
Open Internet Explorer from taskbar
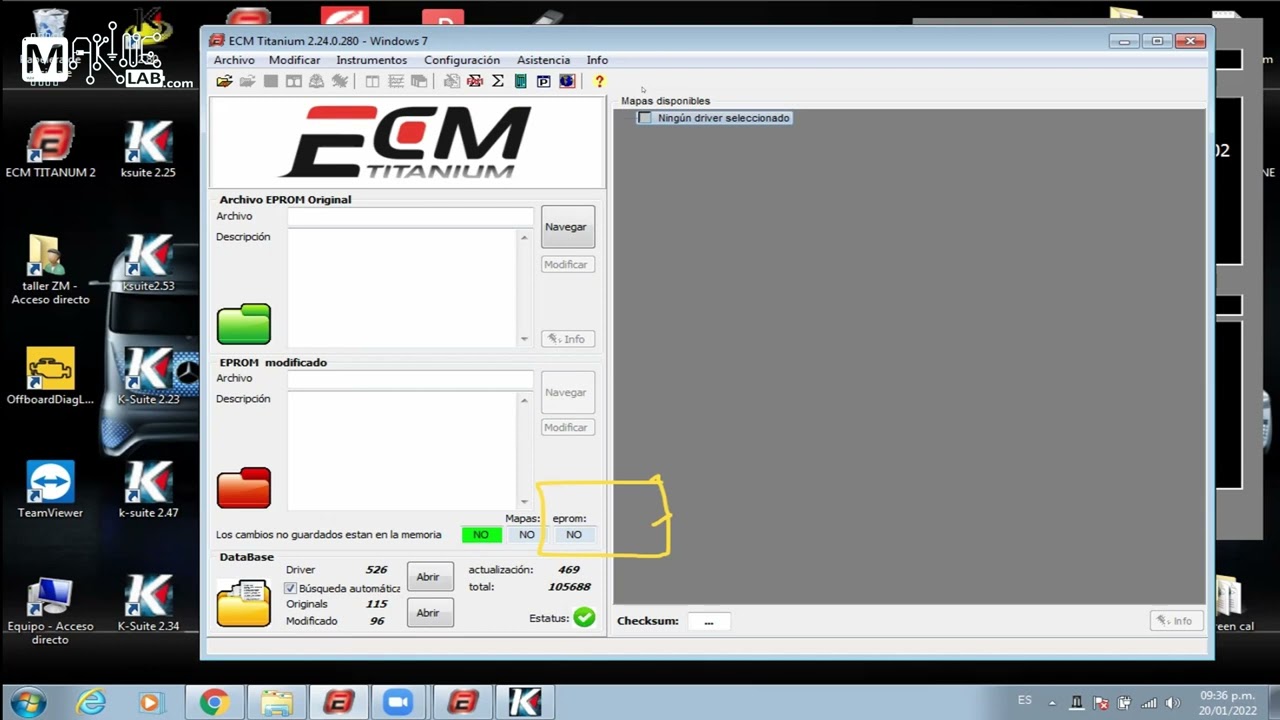click(91, 702)
